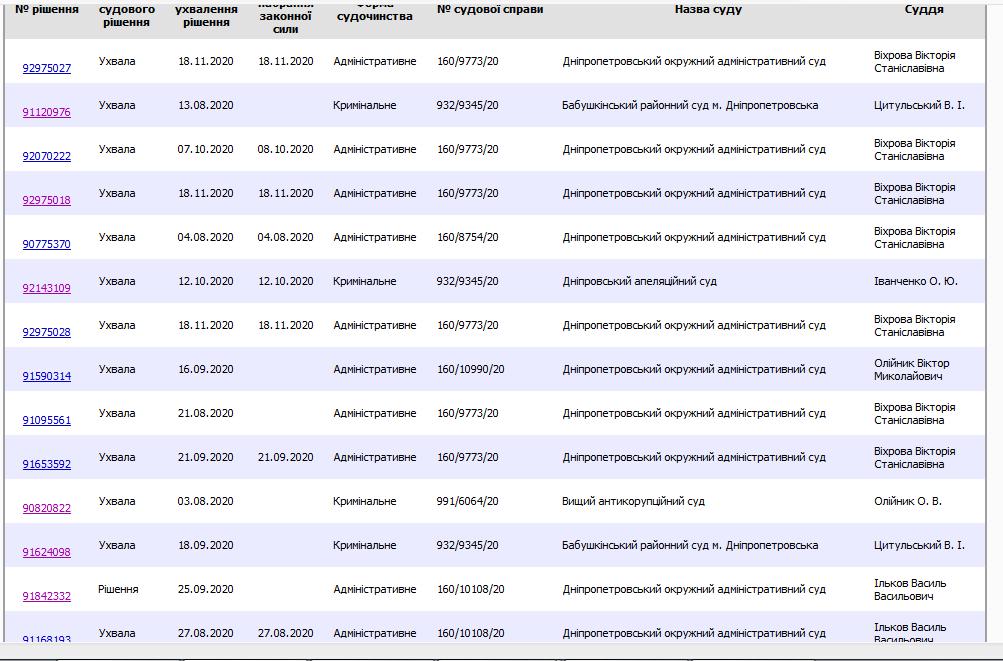This screenshot has height=661, width=1003.
Task: Open decision link 92975027
Action: point(47,69)
